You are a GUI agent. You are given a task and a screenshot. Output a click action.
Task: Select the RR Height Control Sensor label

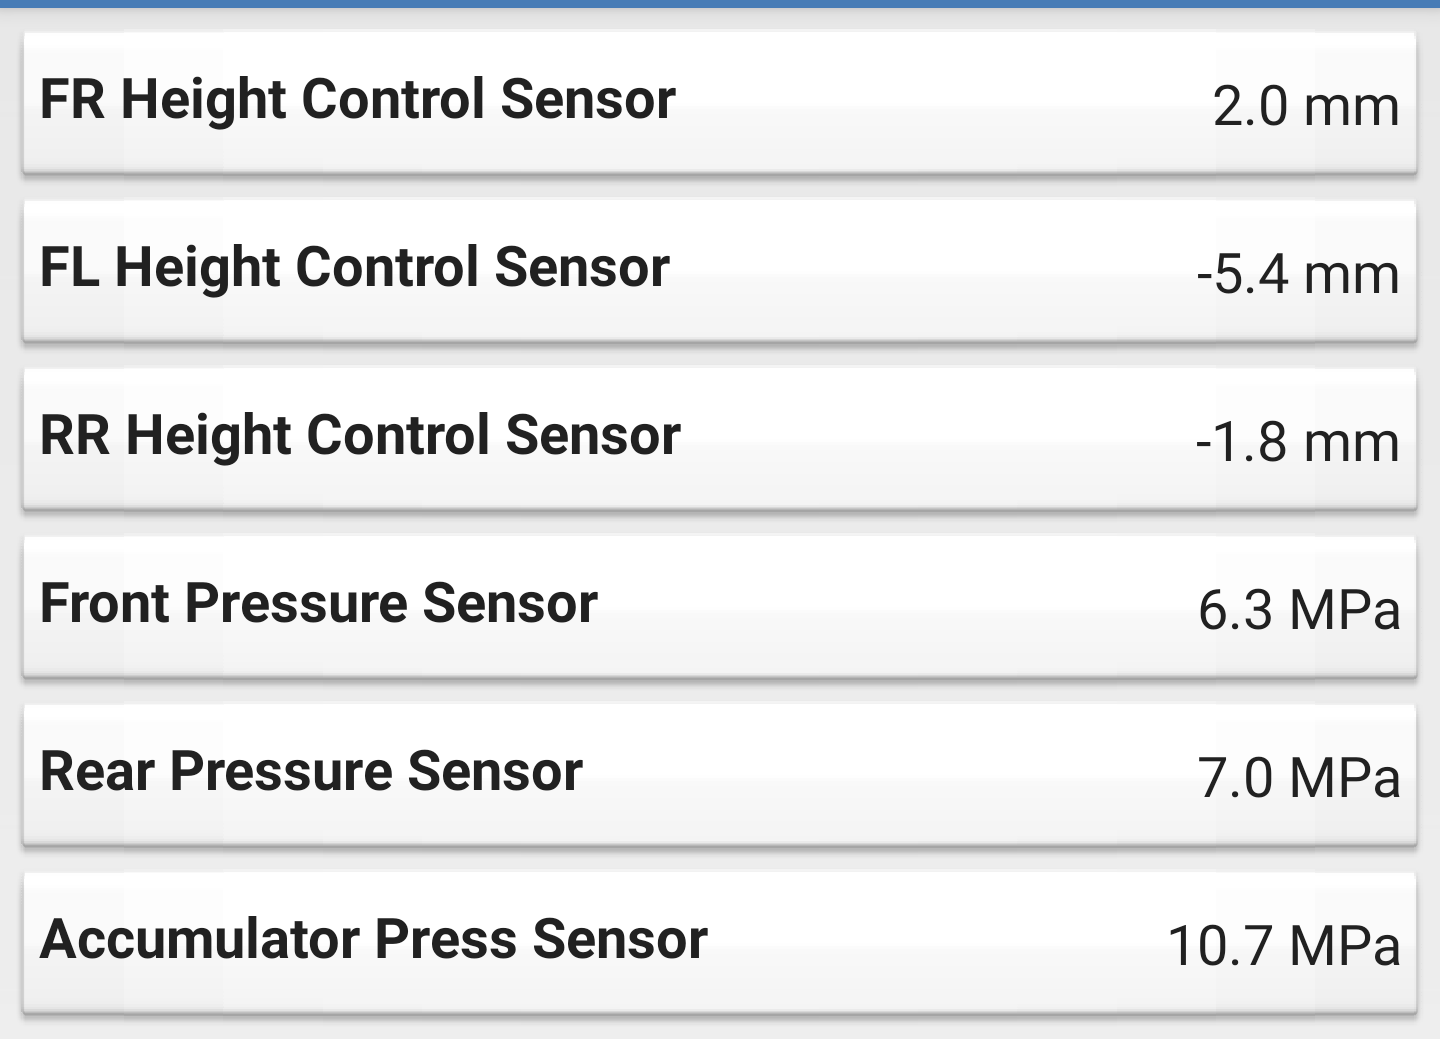pyautogui.click(x=361, y=437)
